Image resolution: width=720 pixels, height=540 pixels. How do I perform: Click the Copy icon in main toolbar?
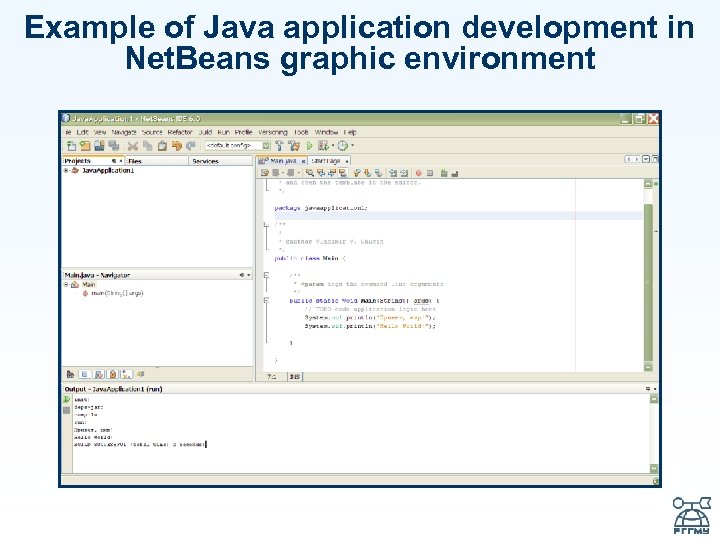147,146
